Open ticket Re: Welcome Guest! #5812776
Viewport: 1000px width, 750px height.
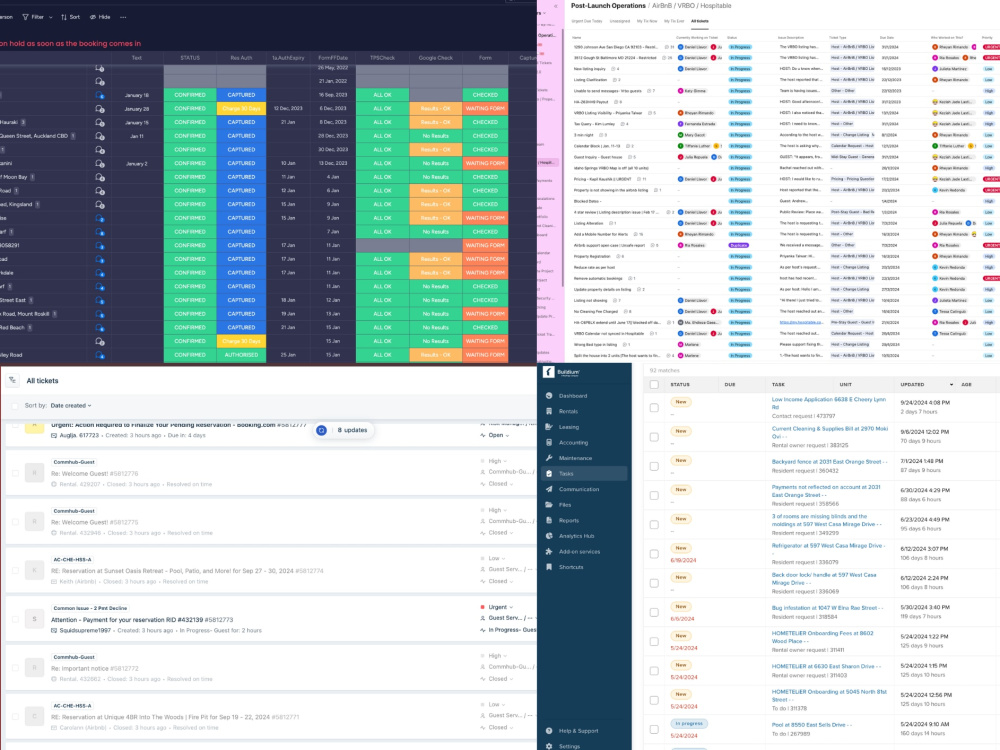(94, 474)
